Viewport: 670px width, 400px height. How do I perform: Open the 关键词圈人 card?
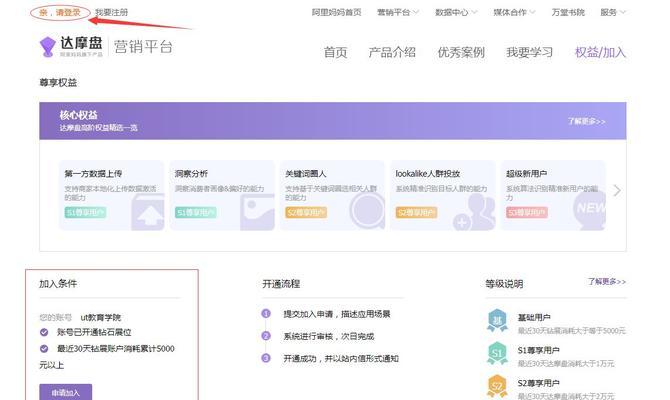coord(332,195)
